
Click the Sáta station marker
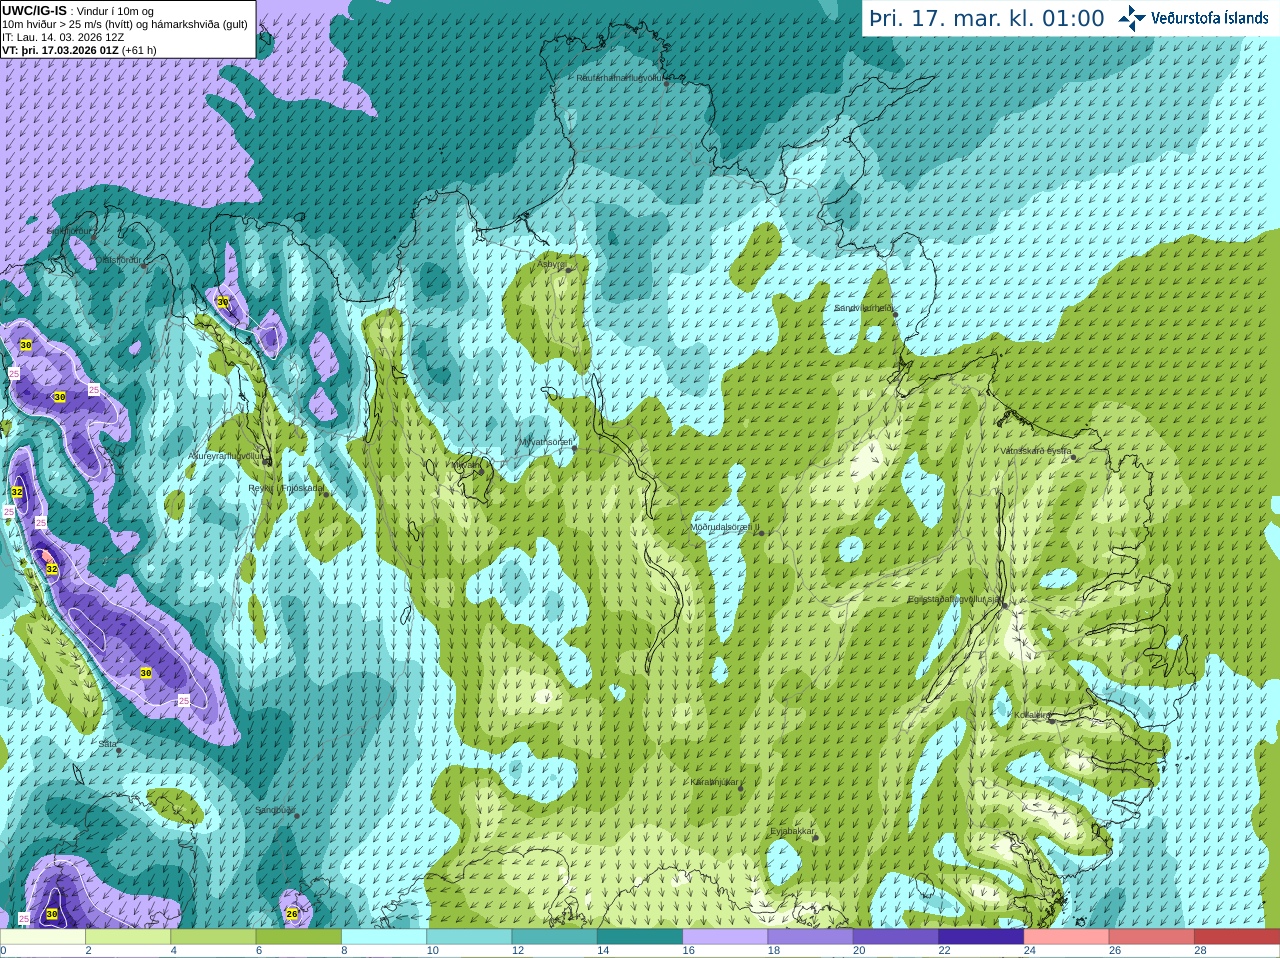coord(118,750)
